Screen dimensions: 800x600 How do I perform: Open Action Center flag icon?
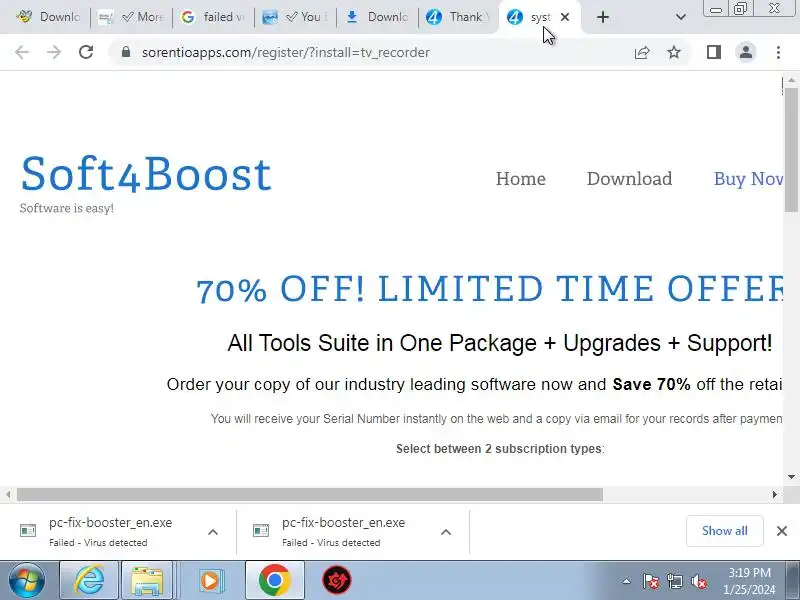(651, 581)
